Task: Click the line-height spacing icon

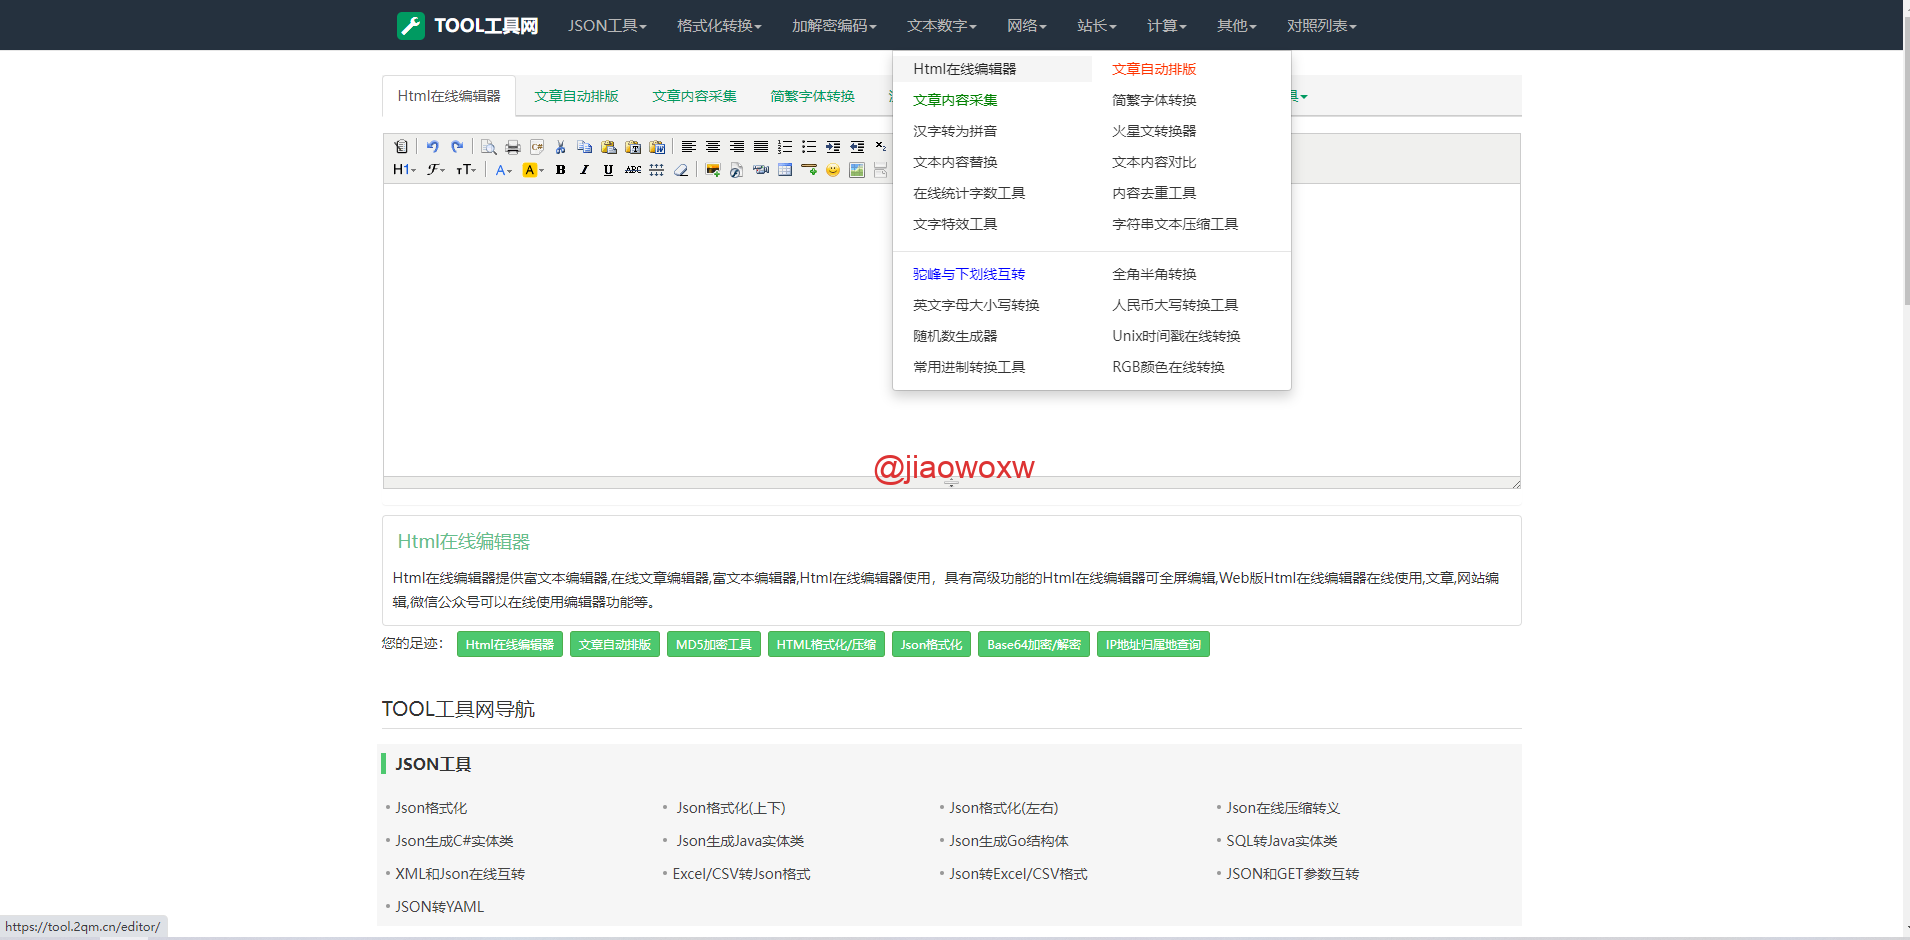Action: [x=657, y=170]
